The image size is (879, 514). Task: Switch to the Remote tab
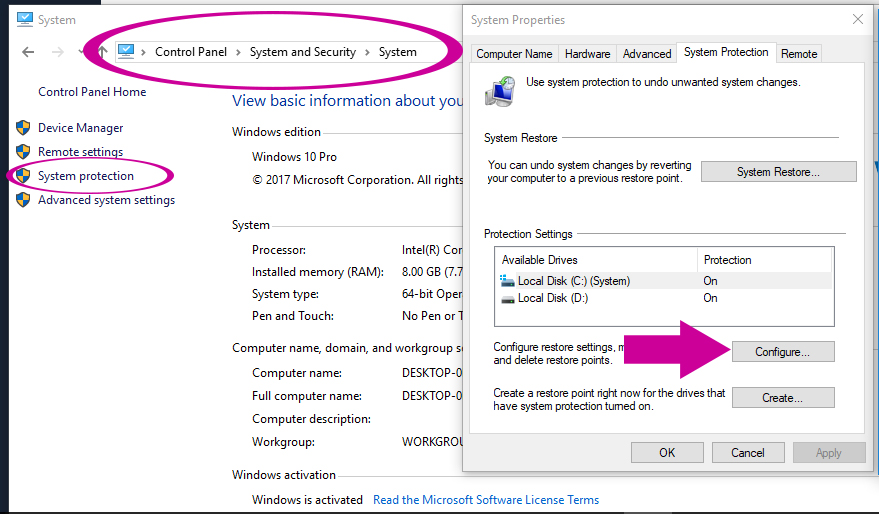[x=799, y=54]
